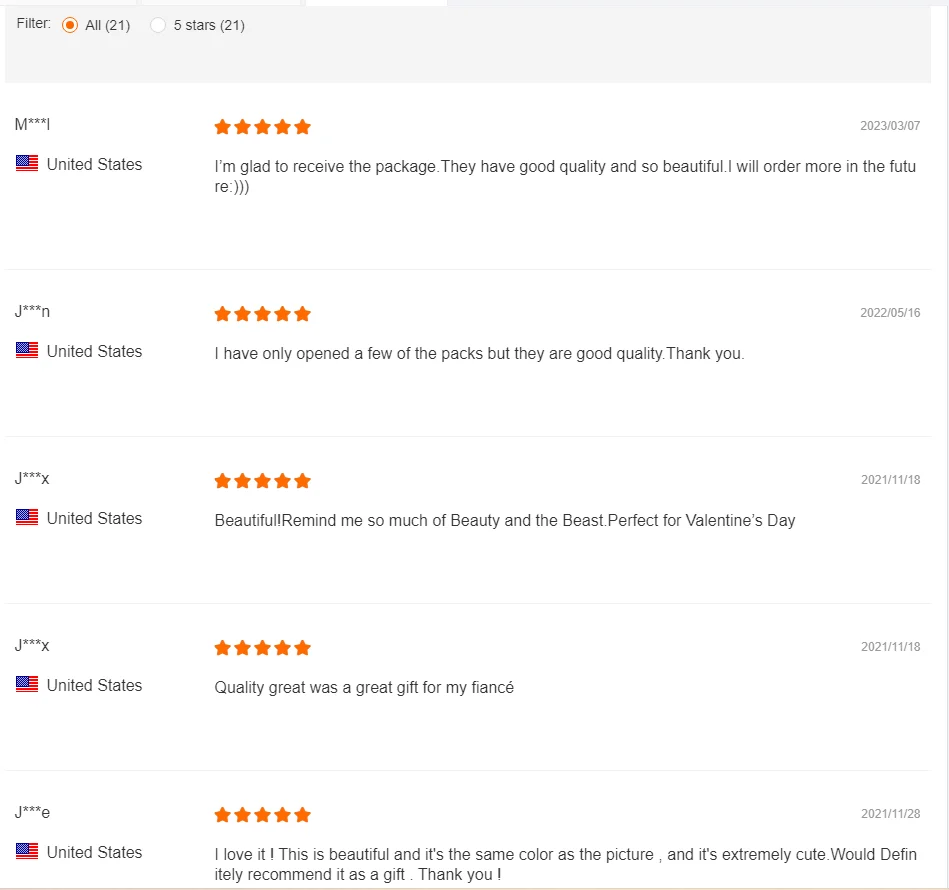Click the star rating on the fiancé gift review
Screen dimensions: 949x890
click(x=262, y=648)
